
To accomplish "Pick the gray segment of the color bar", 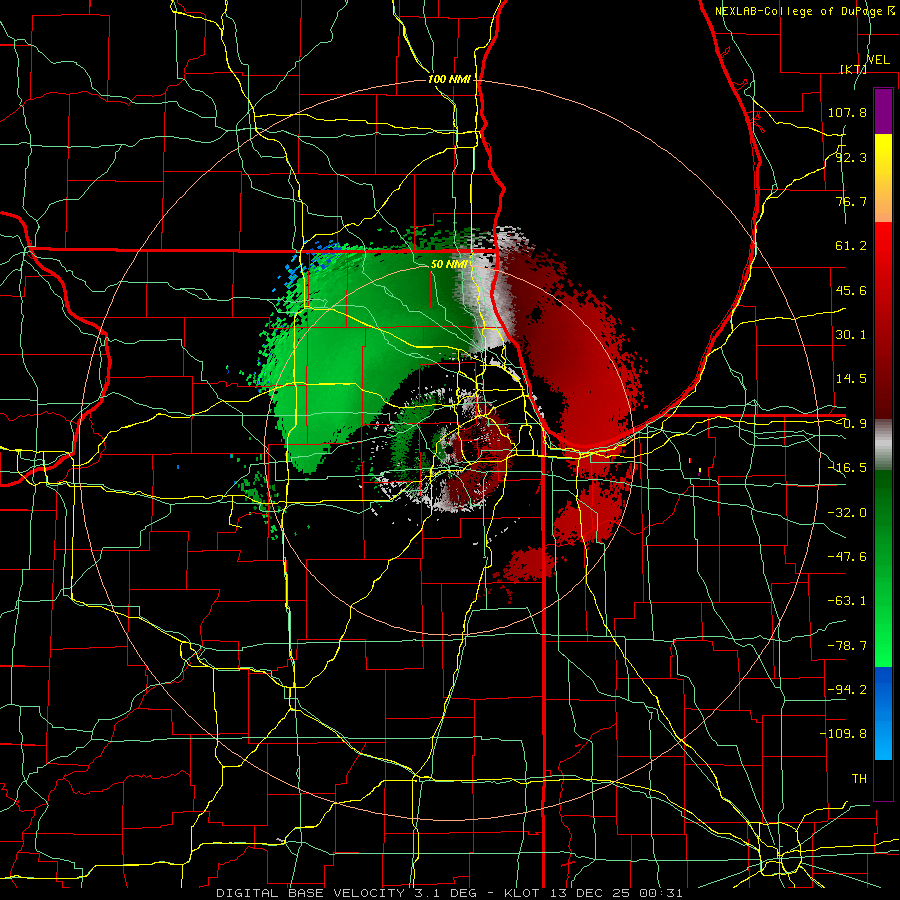I will [883, 444].
